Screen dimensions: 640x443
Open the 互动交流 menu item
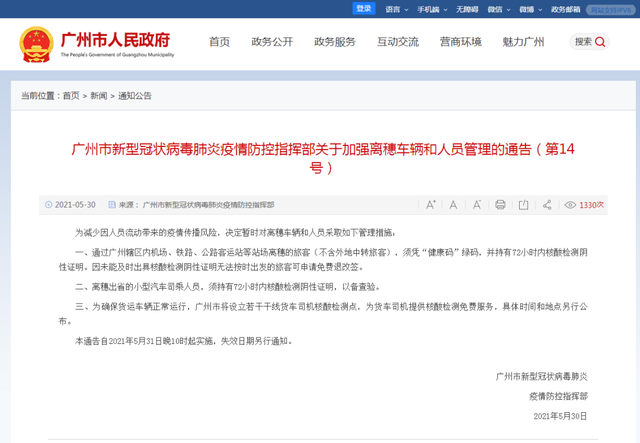pyautogui.click(x=398, y=42)
